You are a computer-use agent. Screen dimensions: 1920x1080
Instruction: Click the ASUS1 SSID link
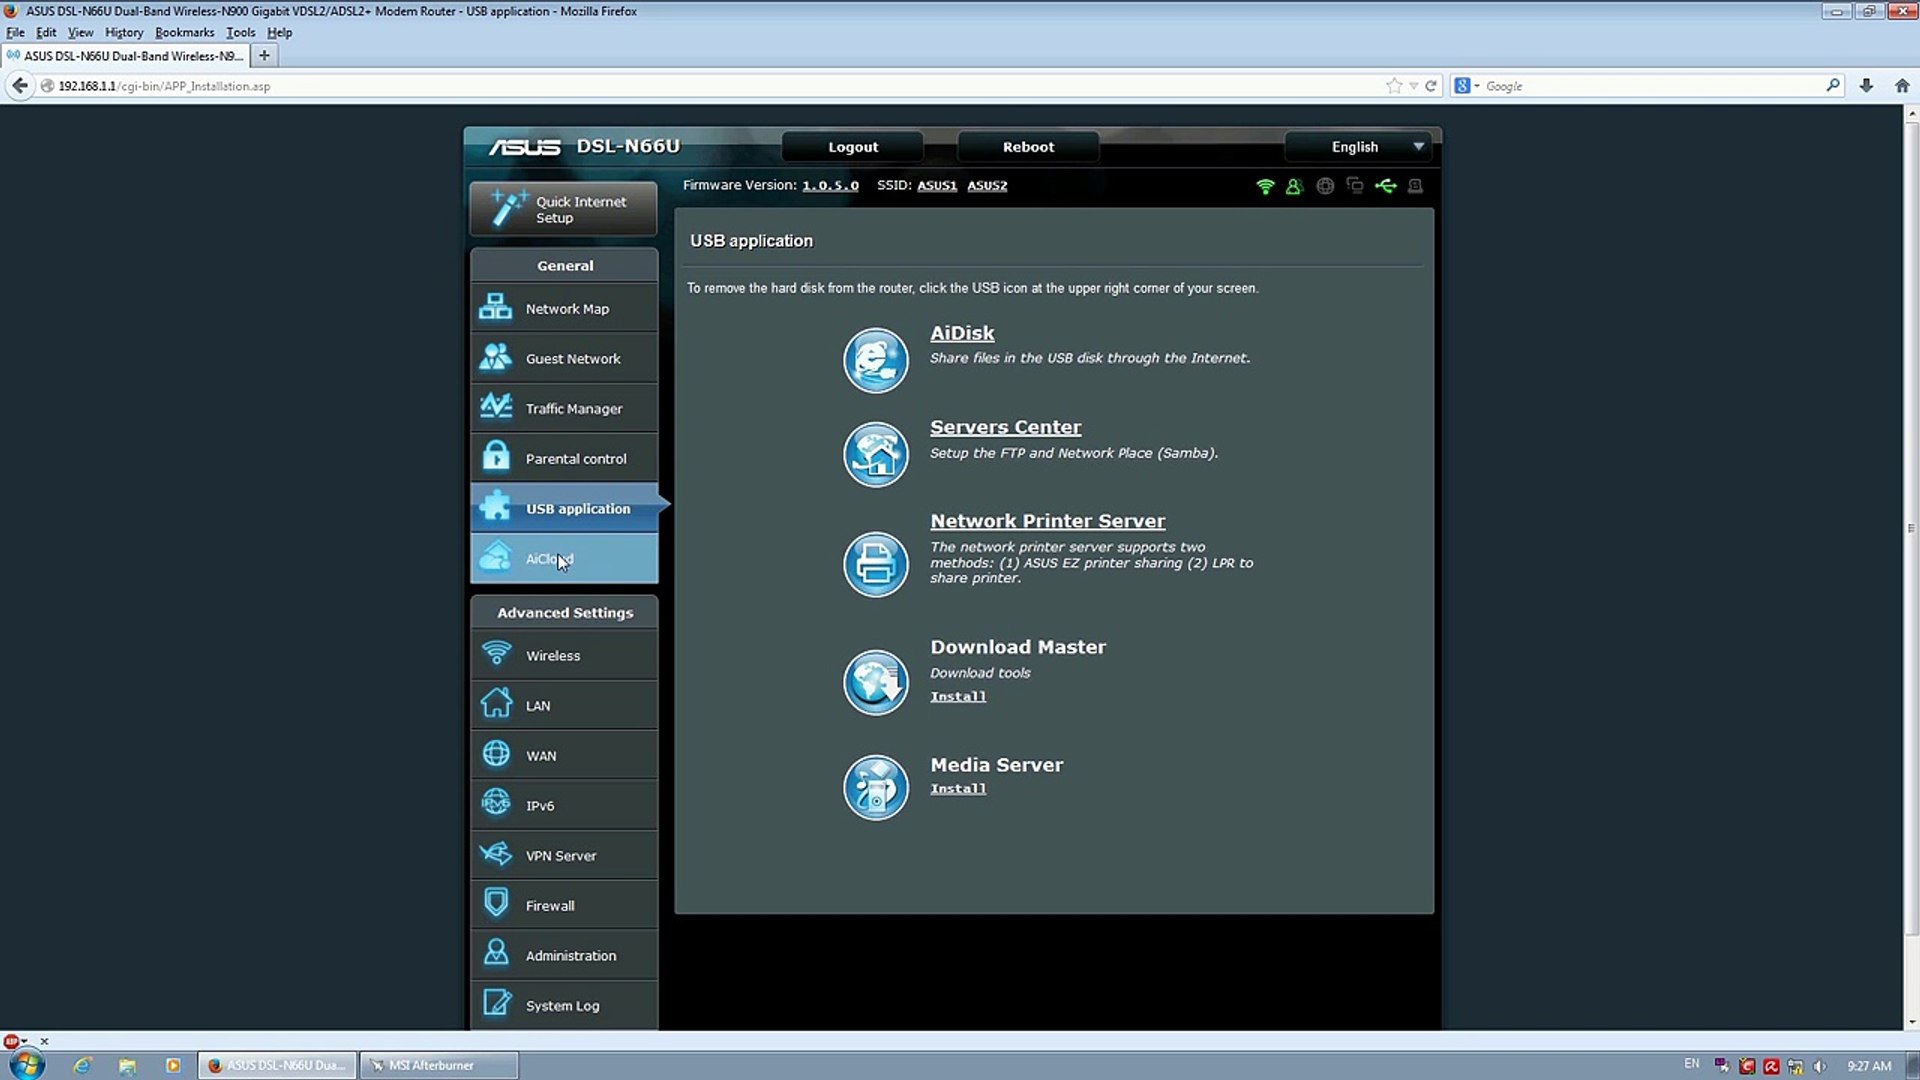(x=937, y=186)
